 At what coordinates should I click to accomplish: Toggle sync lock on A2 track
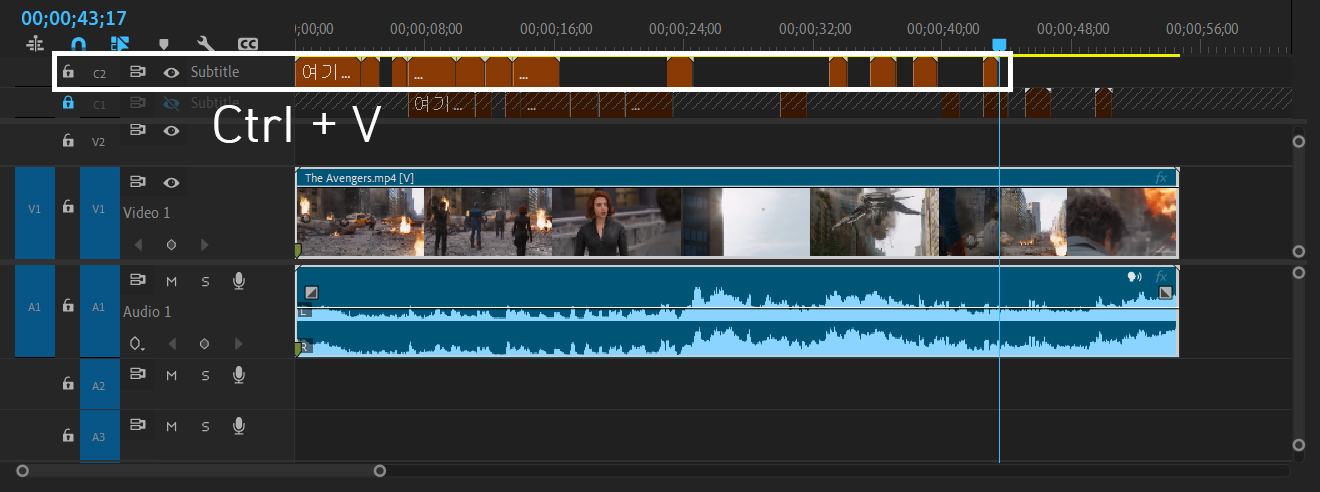[138, 375]
